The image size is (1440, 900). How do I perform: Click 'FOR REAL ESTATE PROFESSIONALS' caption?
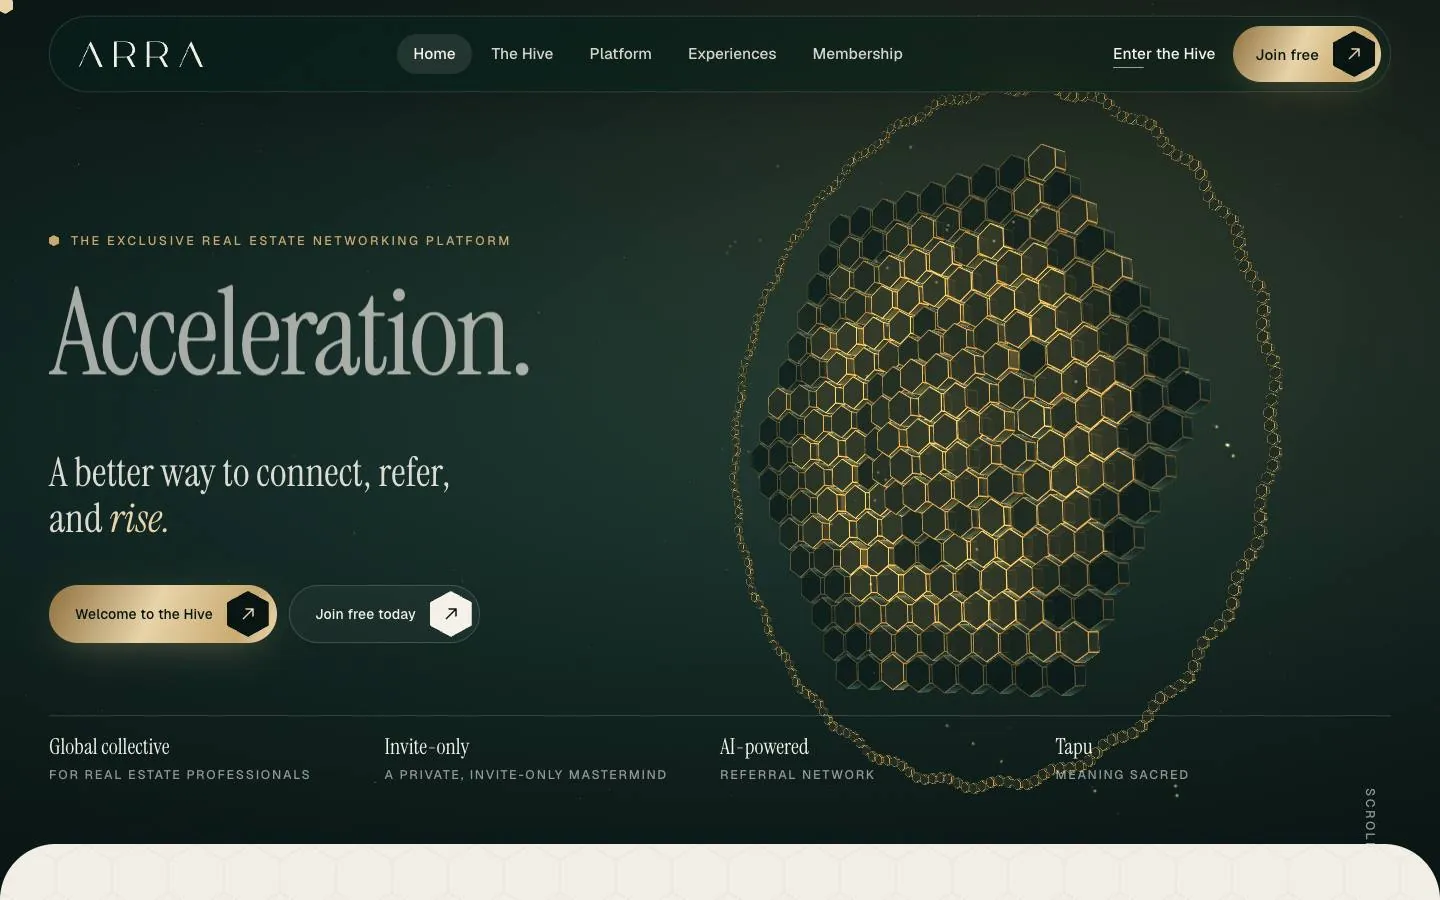click(180, 775)
